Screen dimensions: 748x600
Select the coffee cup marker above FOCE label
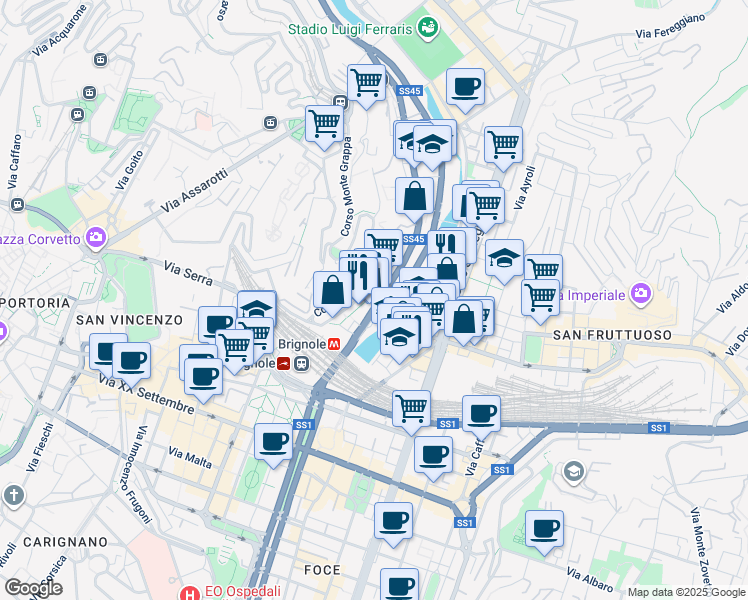[x=393, y=520]
